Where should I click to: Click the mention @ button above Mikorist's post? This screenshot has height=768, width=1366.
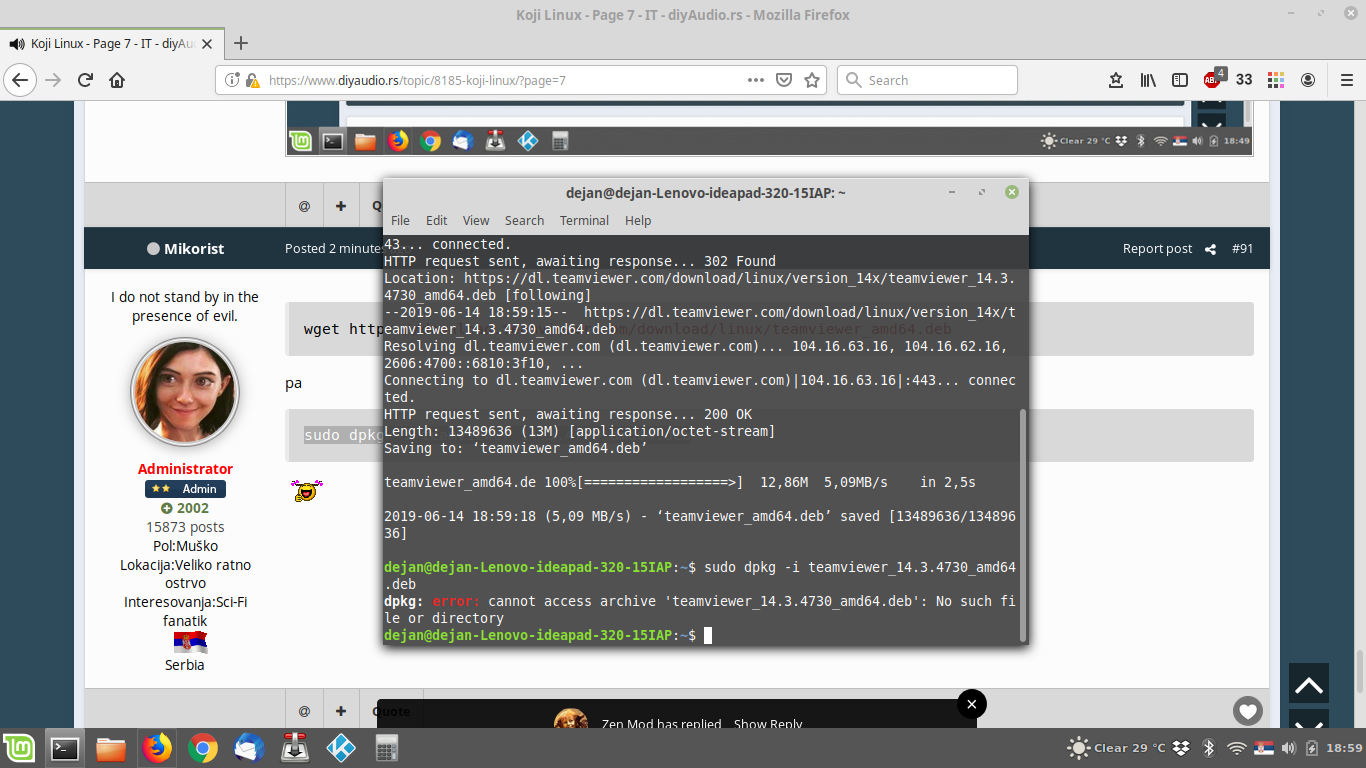pyautogui.click(x=304, y=205)
